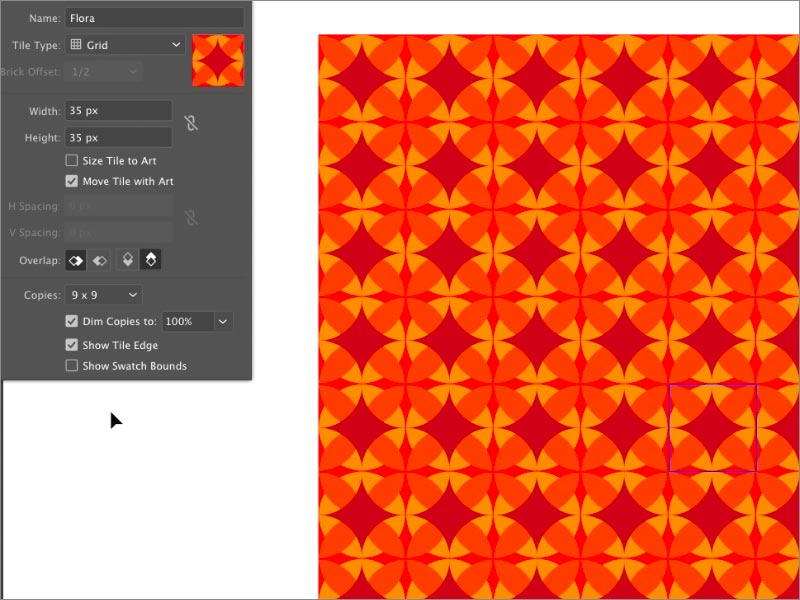Click the Width input field
800x600 pixels.
click(118, 111)
